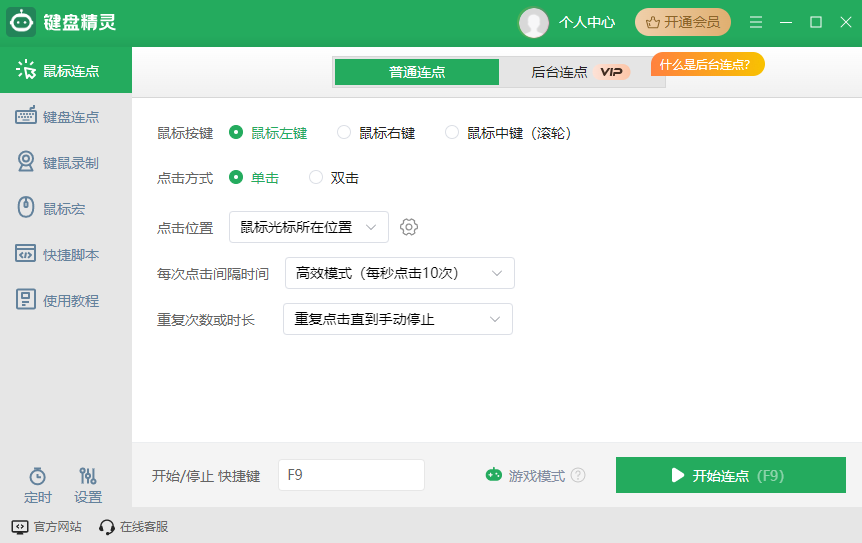Go to 键鼠录制 recording in sidebar
This screenshot has height=543, width=862.
[66, 163]
